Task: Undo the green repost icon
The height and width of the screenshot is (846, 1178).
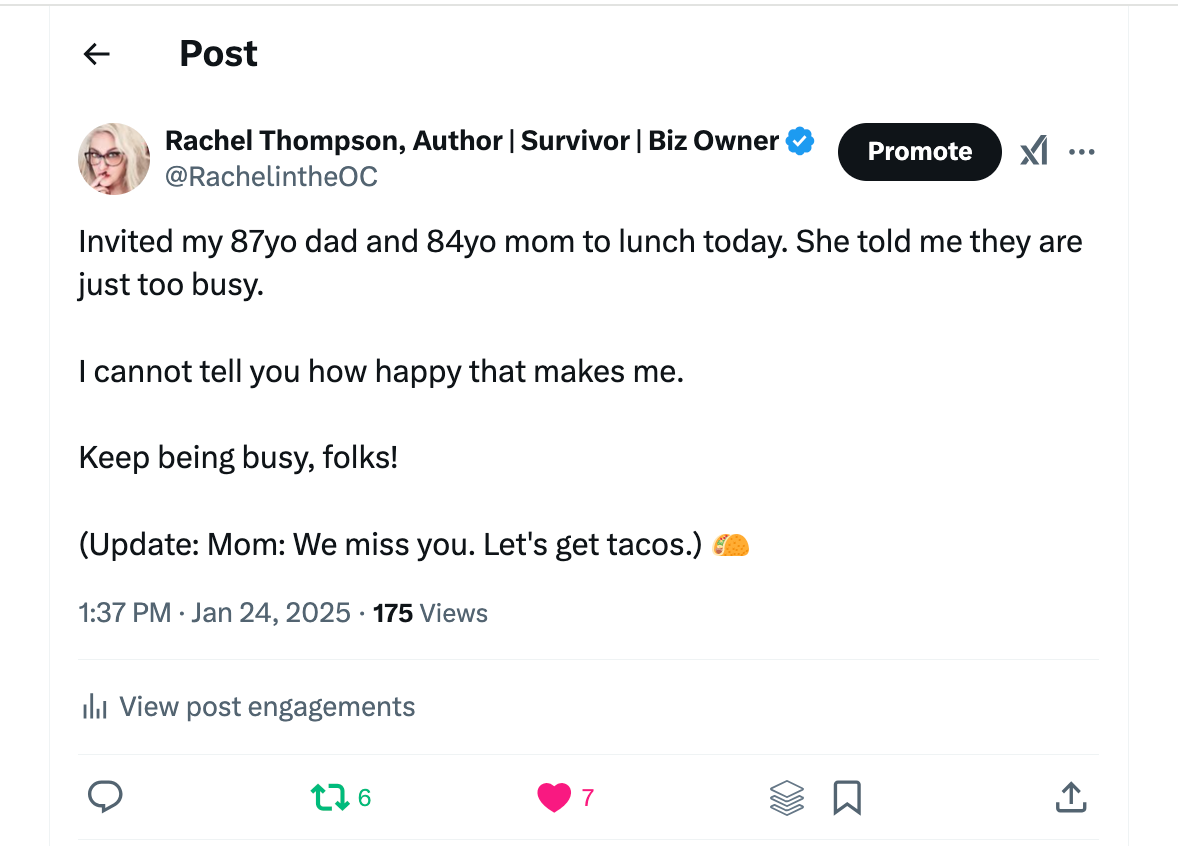Action: tap(330, 797)
